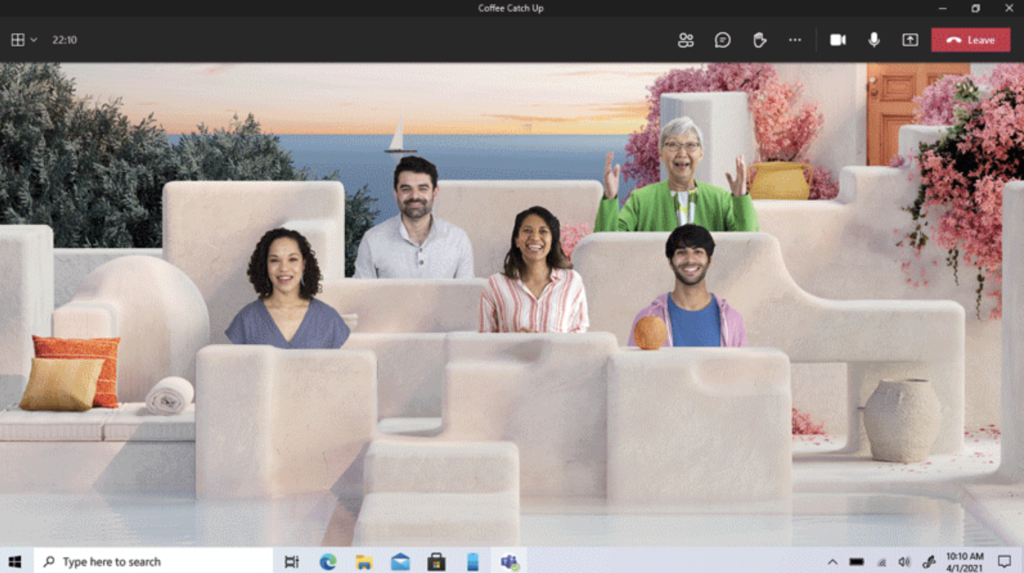The image size is (1024, 573).
Task: Close the Coffee Catch Up window
Action: pyautogui.click(x=1009, y=8)
